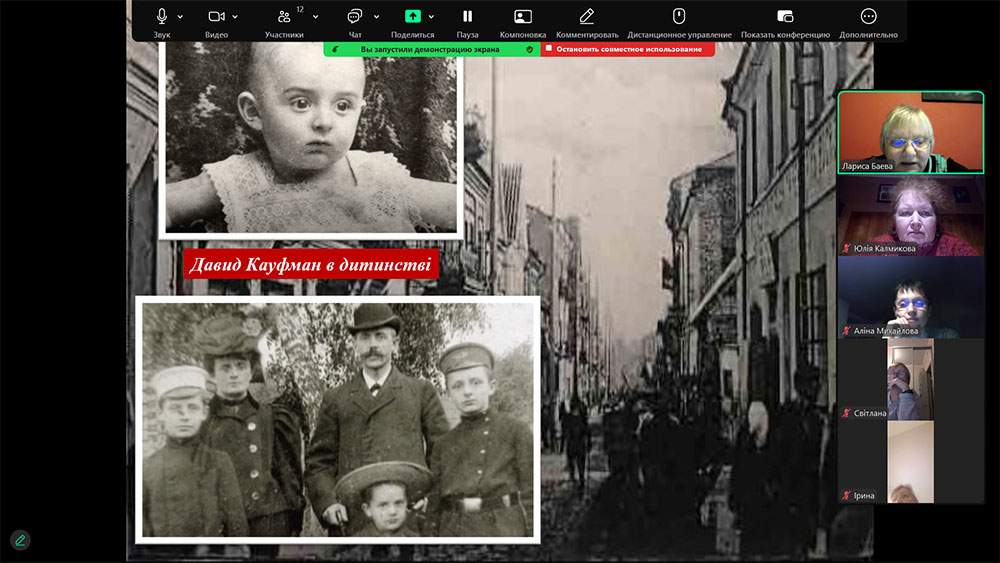Expand the audio options arrow beside Звук
The width and height of the screenshot is (1000, 563).
[181, 17]
